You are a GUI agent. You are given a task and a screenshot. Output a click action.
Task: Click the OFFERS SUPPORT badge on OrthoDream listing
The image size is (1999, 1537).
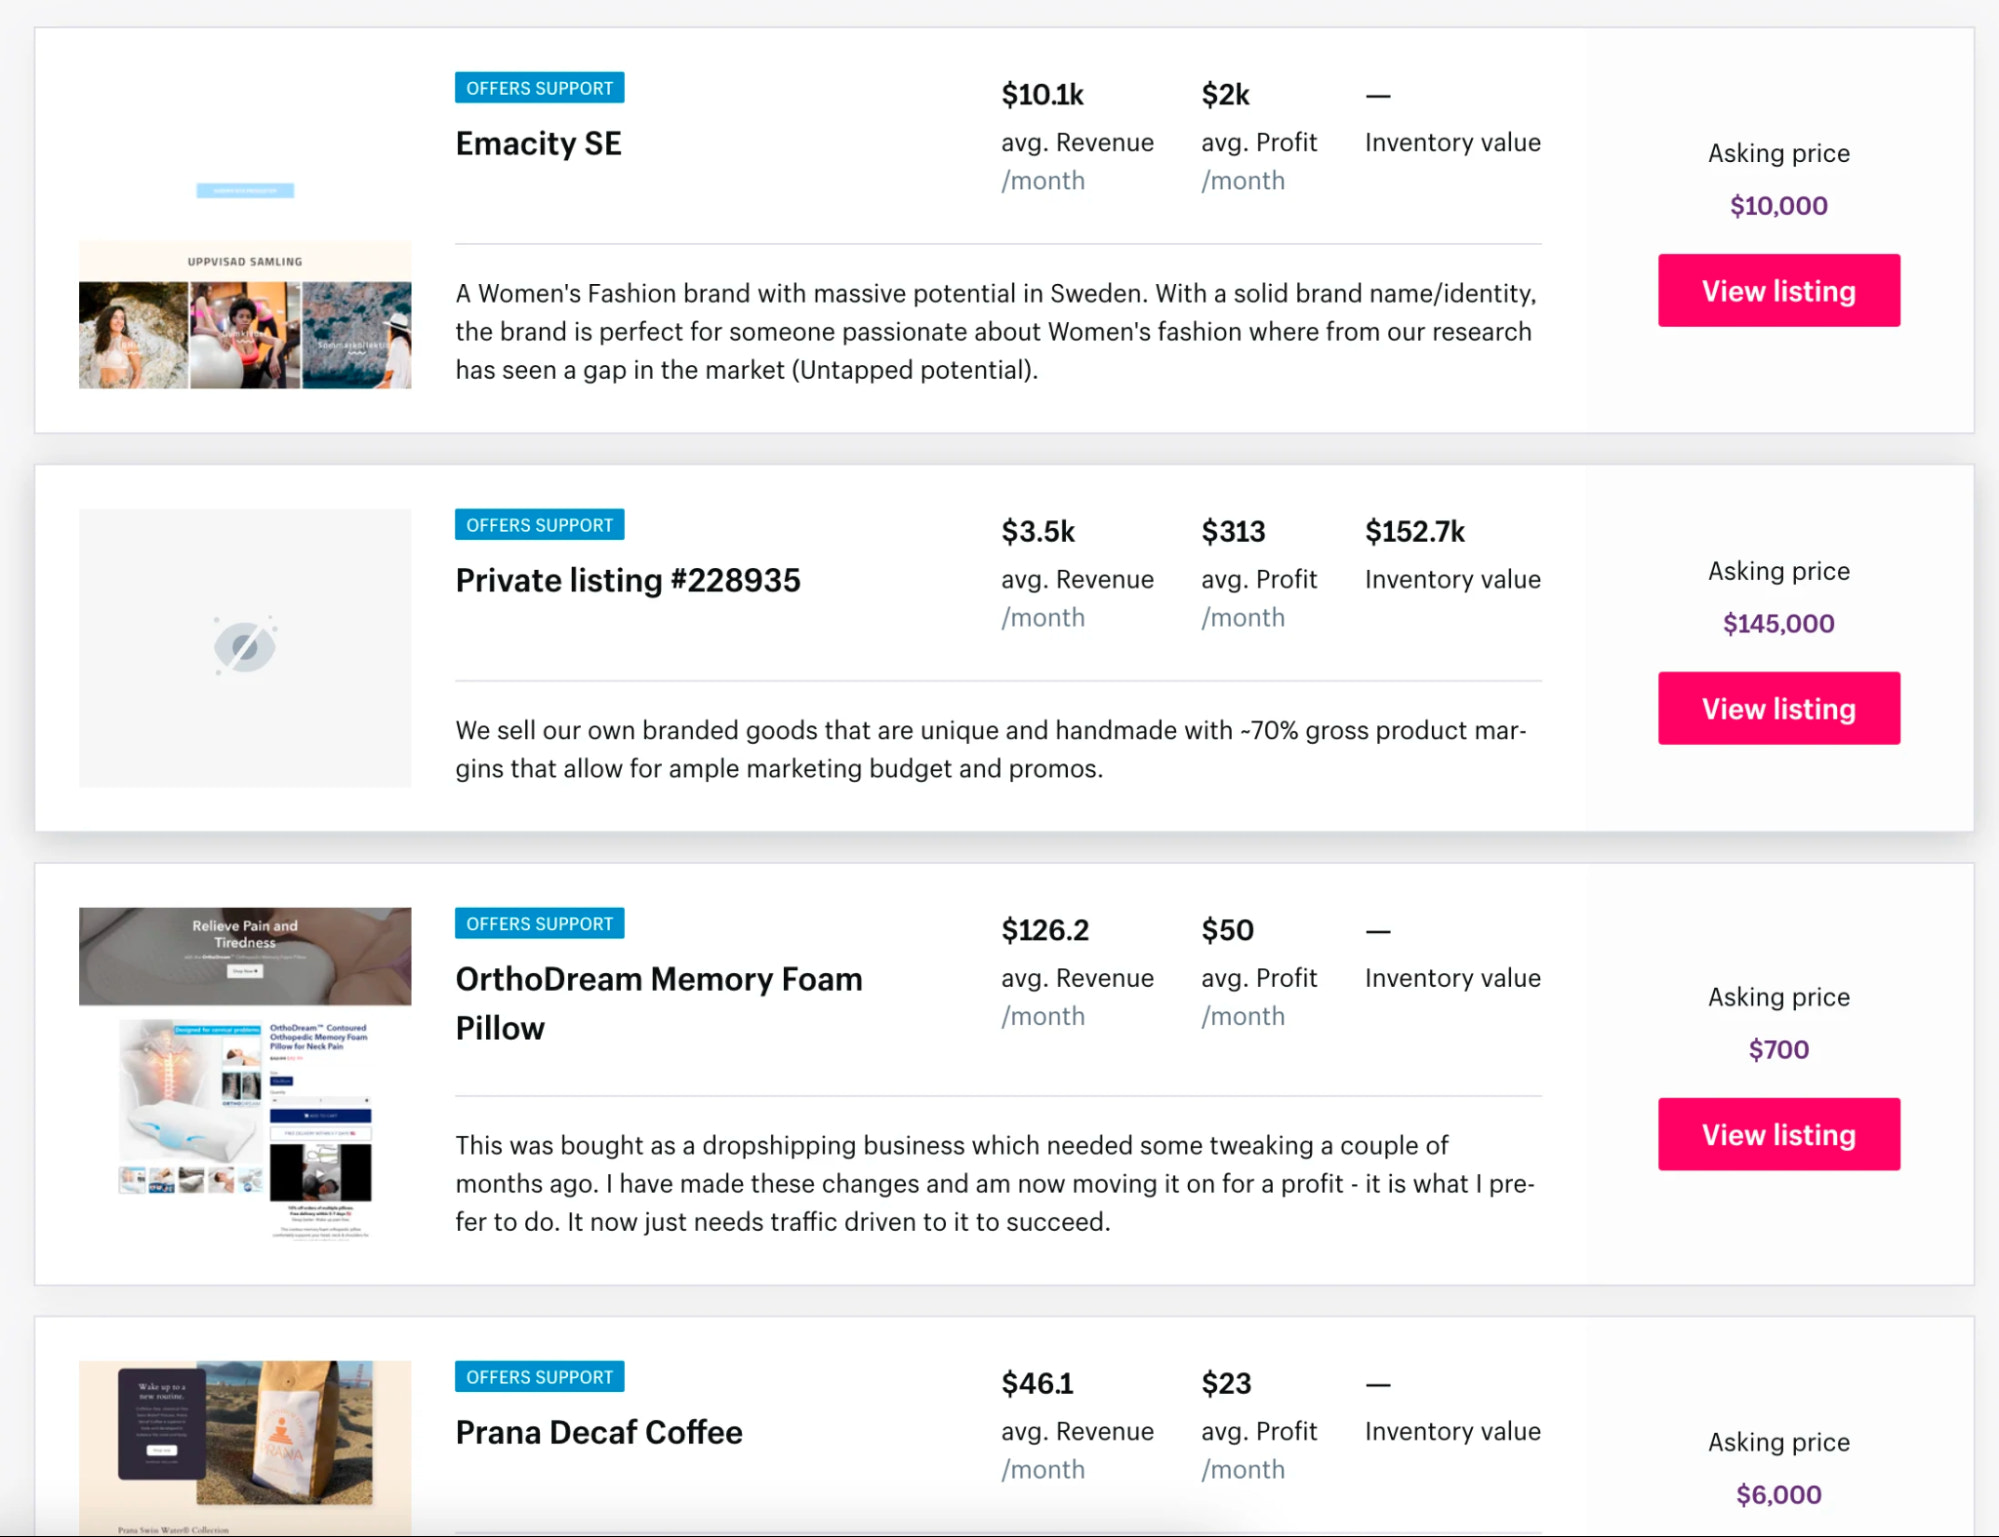click(539, 923)
